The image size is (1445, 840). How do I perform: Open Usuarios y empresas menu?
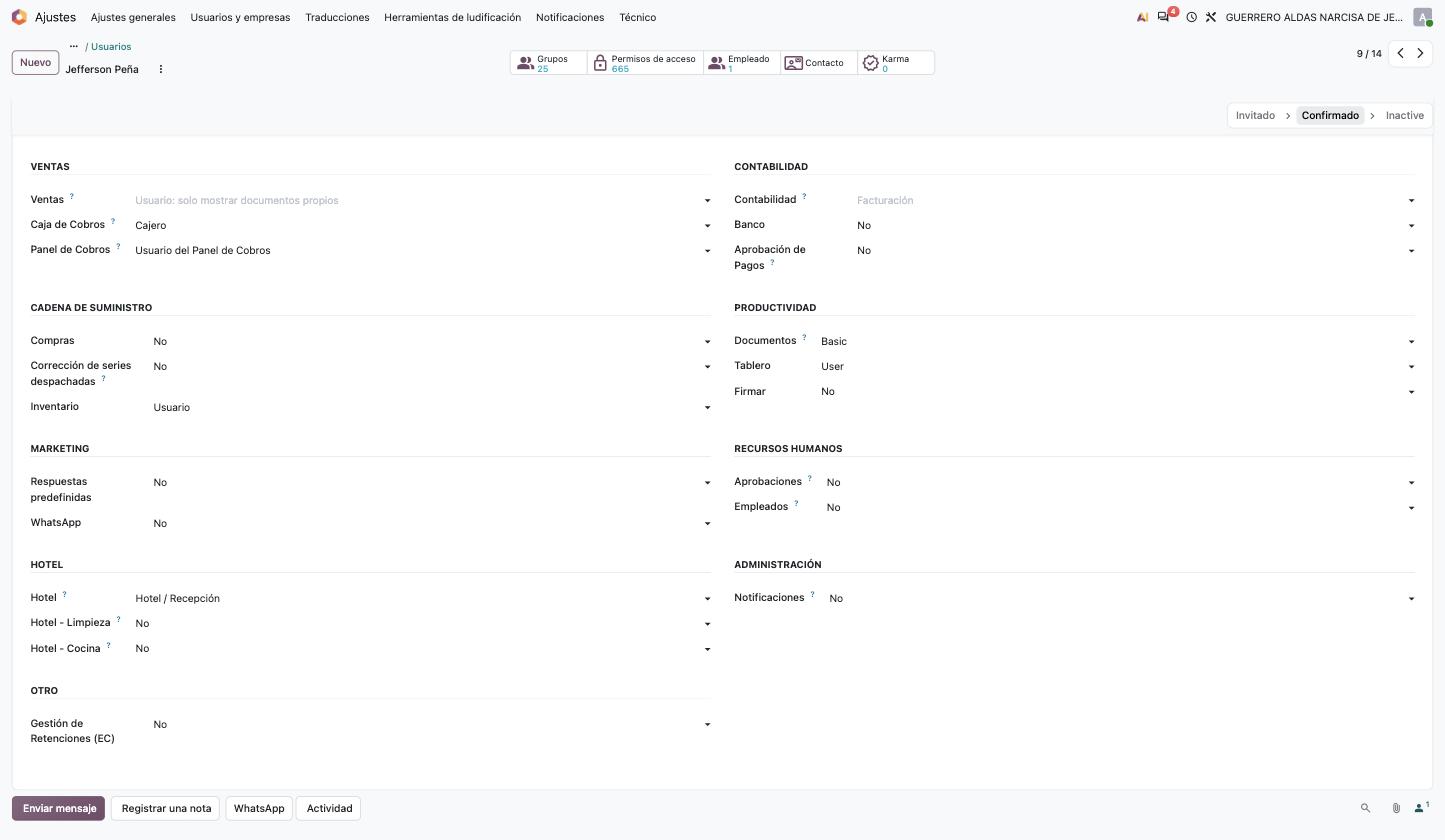[x=240, y=17]
